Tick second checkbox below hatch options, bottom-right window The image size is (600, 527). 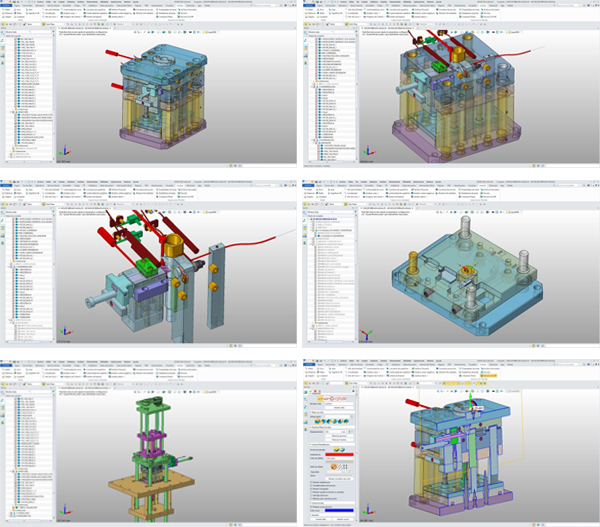[x=311, y=485]
